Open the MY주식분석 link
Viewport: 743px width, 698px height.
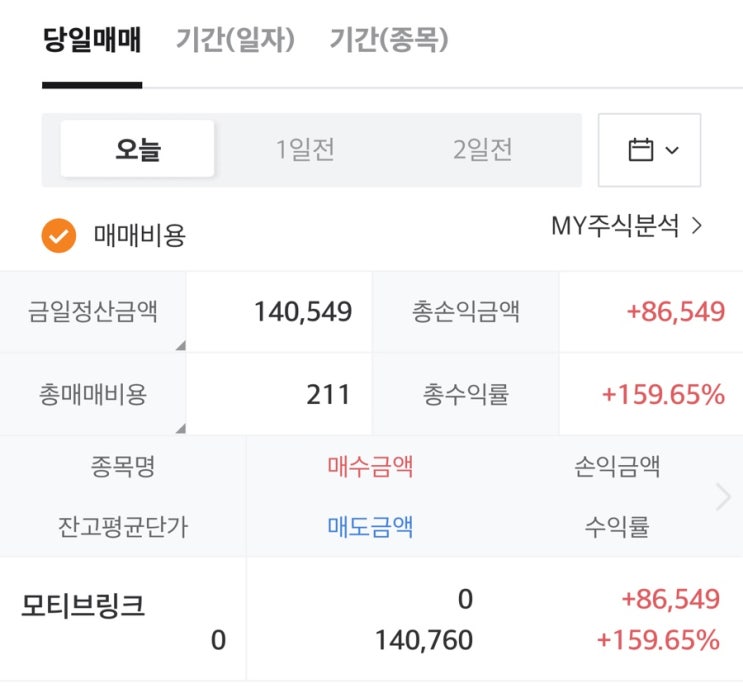click(x=616, y=226)
